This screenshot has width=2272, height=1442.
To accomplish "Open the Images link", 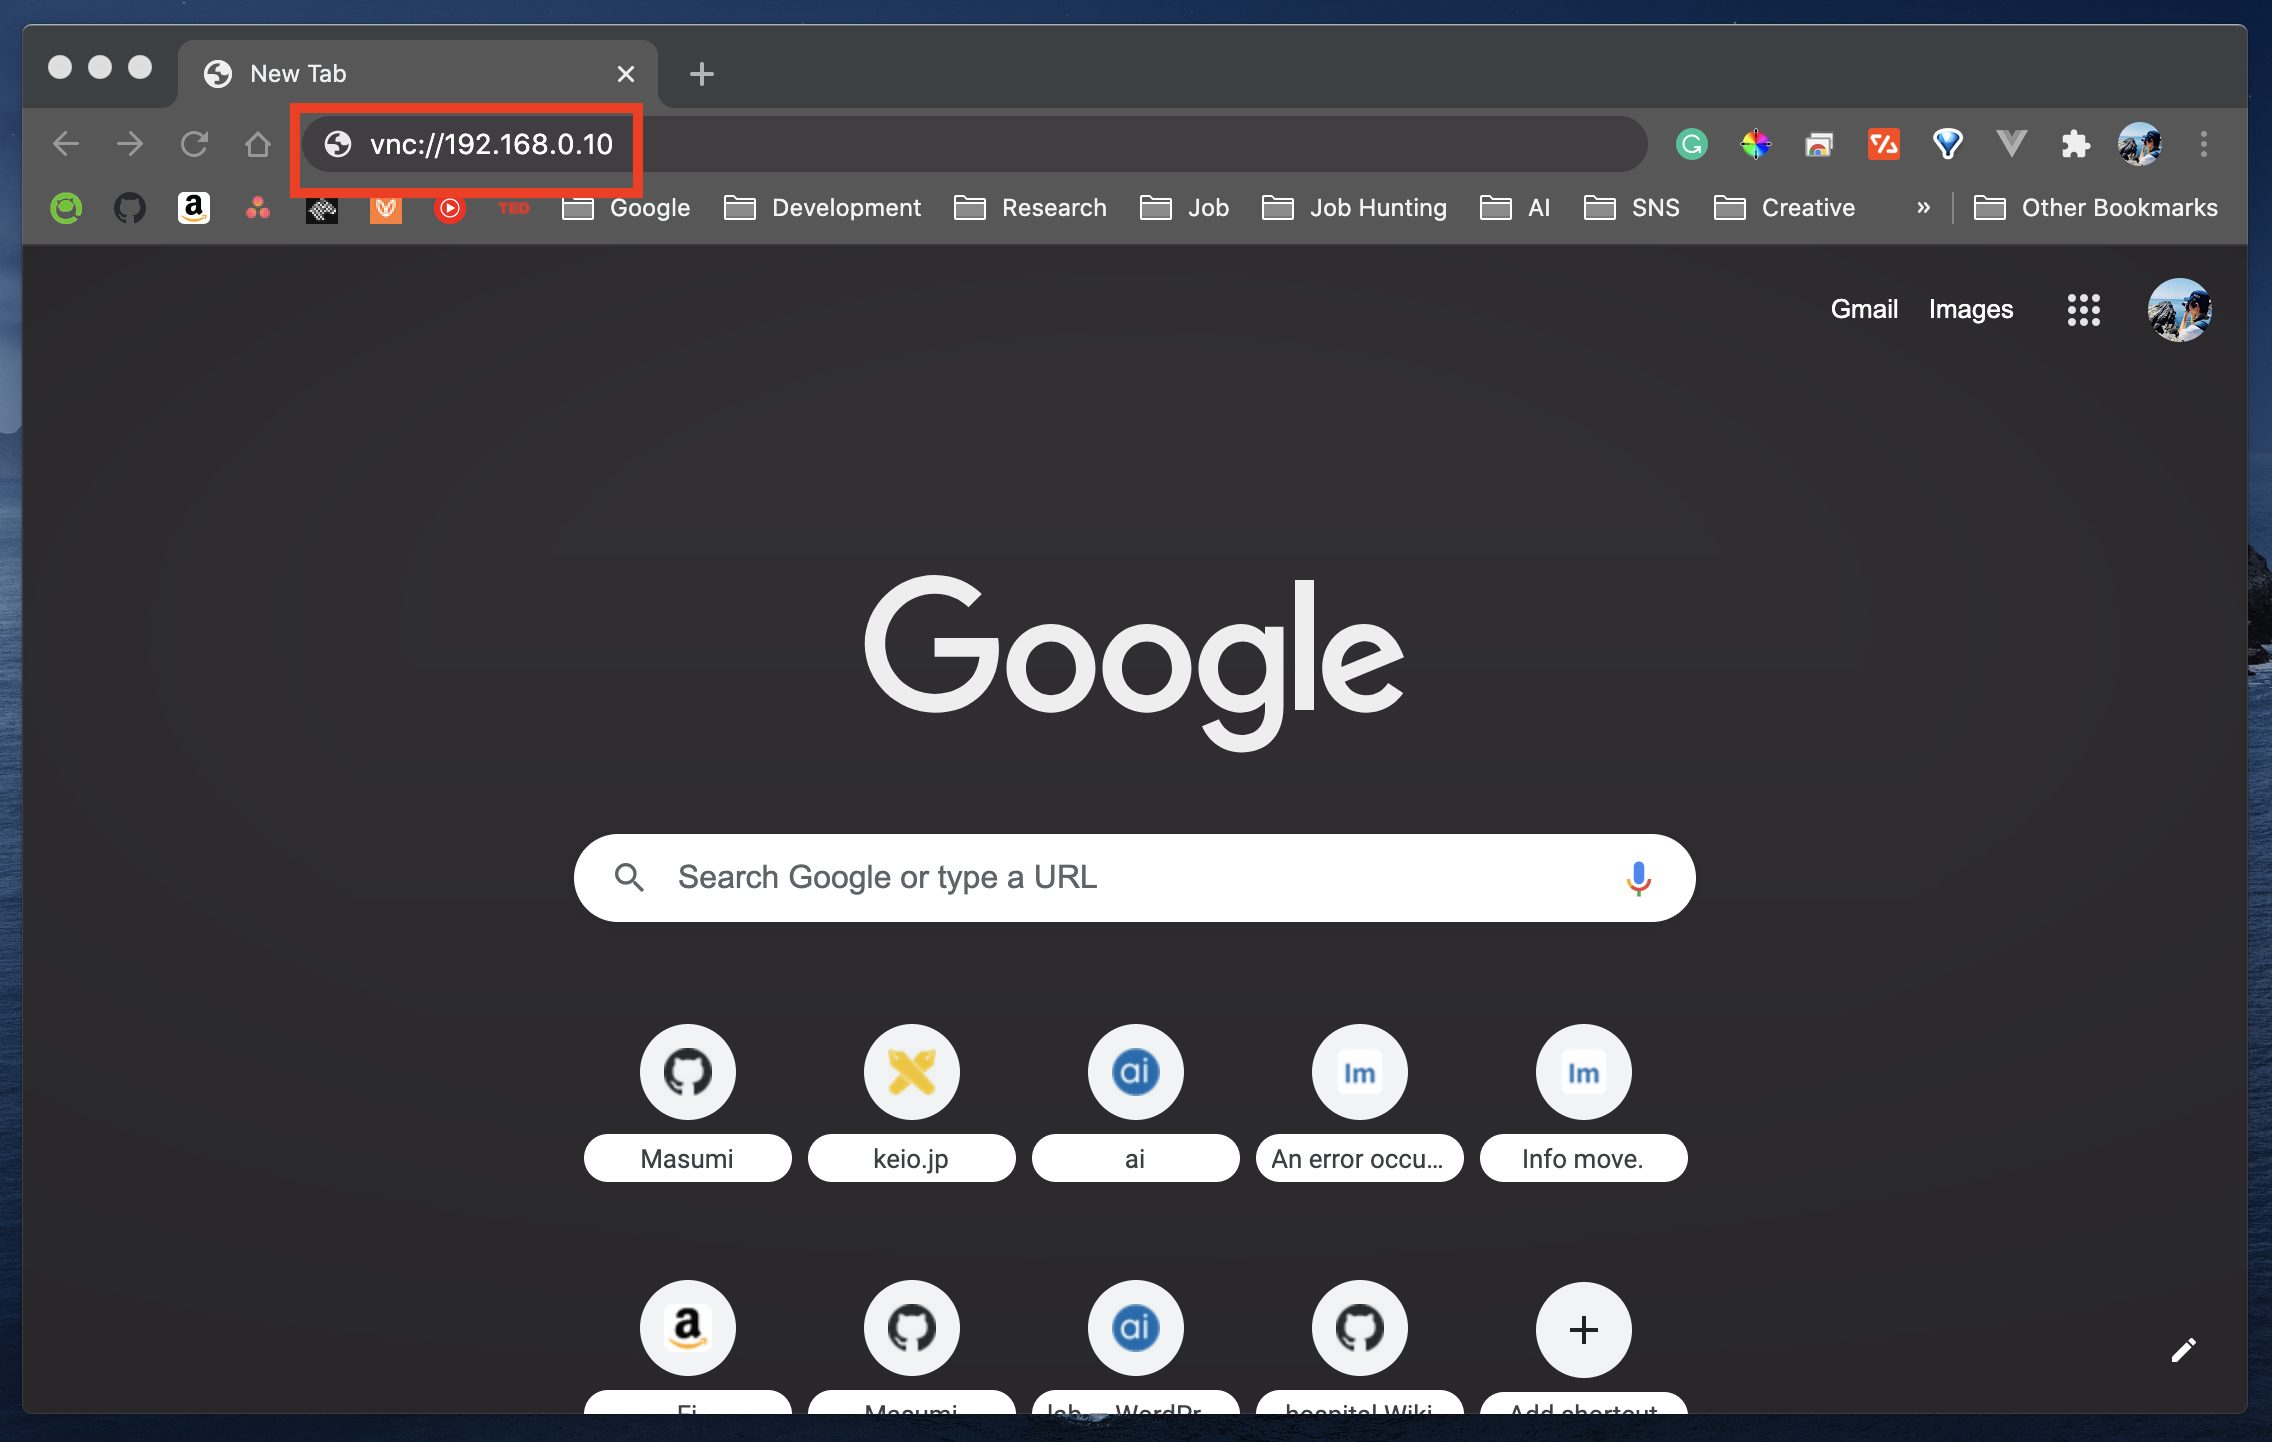I will pyautogui.click(x=1970, y=310).
